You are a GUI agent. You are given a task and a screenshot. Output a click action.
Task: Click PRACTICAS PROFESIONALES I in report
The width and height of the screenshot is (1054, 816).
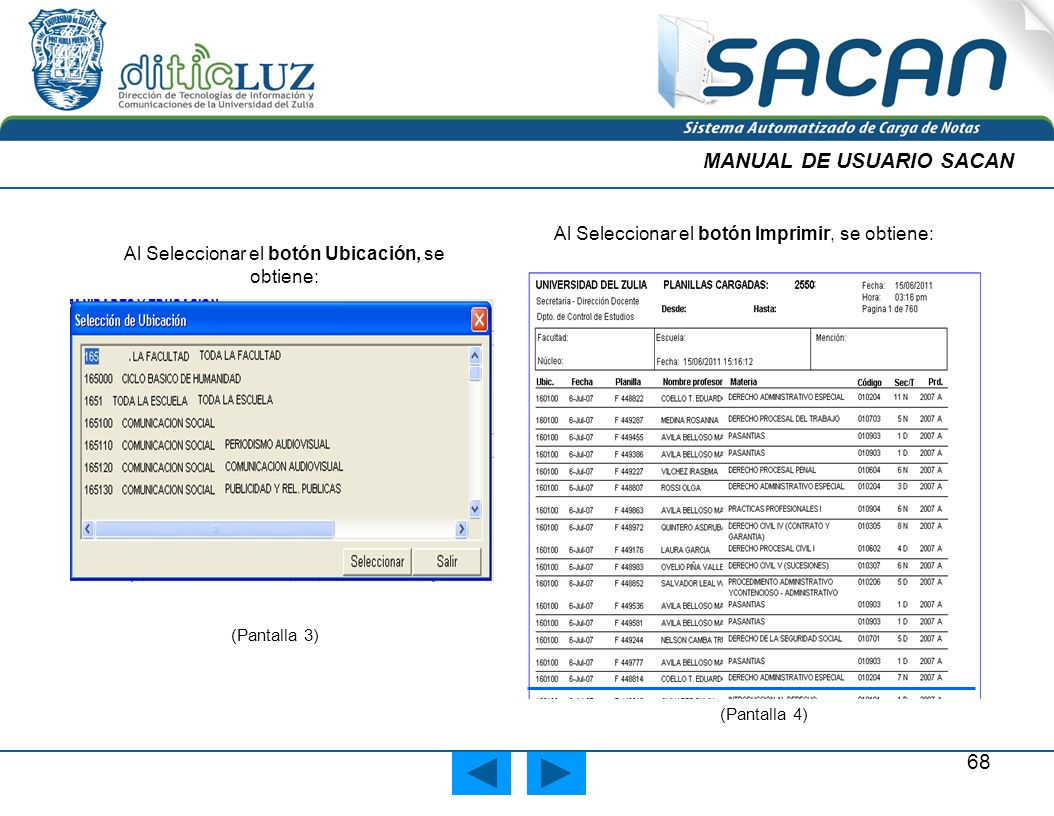774,509
